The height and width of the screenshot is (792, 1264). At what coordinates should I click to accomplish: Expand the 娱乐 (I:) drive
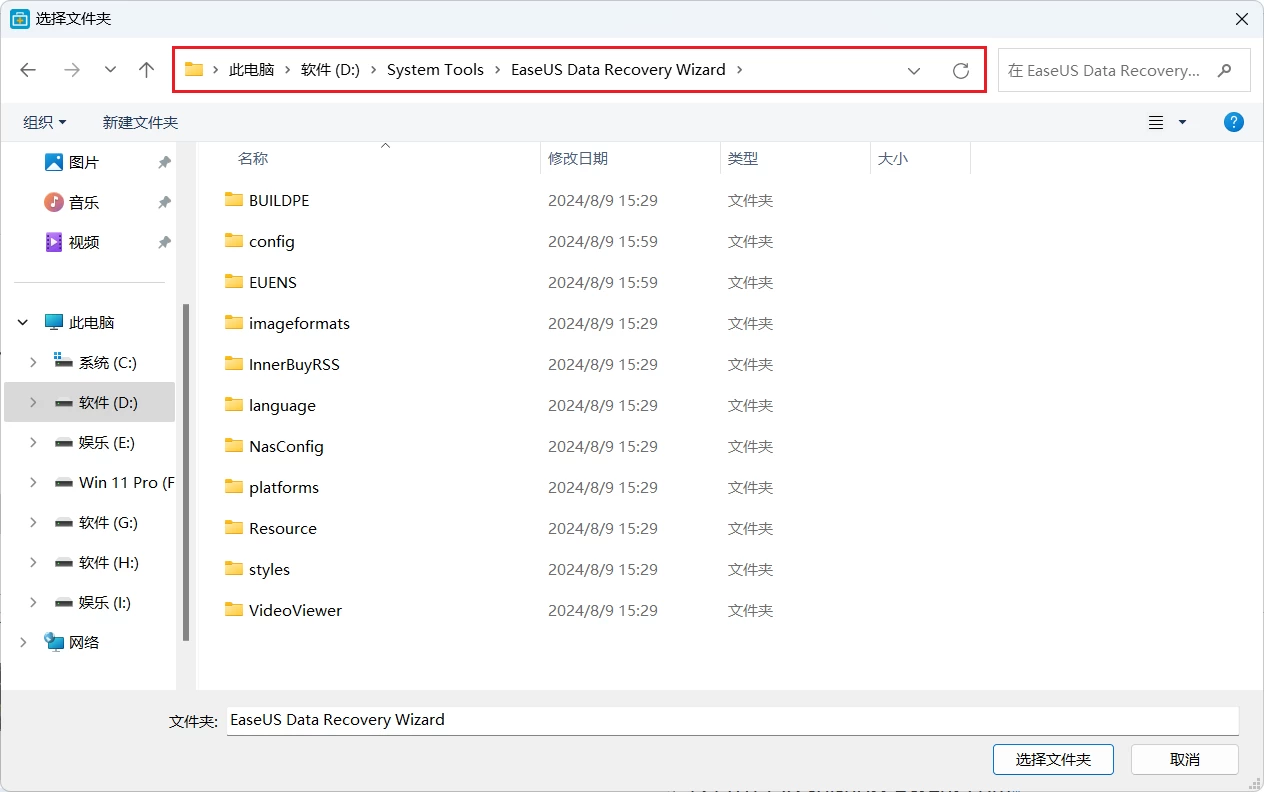(x=33, y=602)
